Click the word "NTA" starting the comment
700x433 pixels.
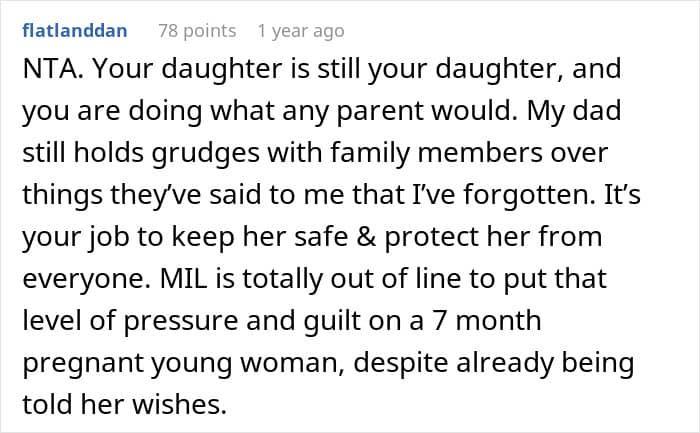(46, 69)
